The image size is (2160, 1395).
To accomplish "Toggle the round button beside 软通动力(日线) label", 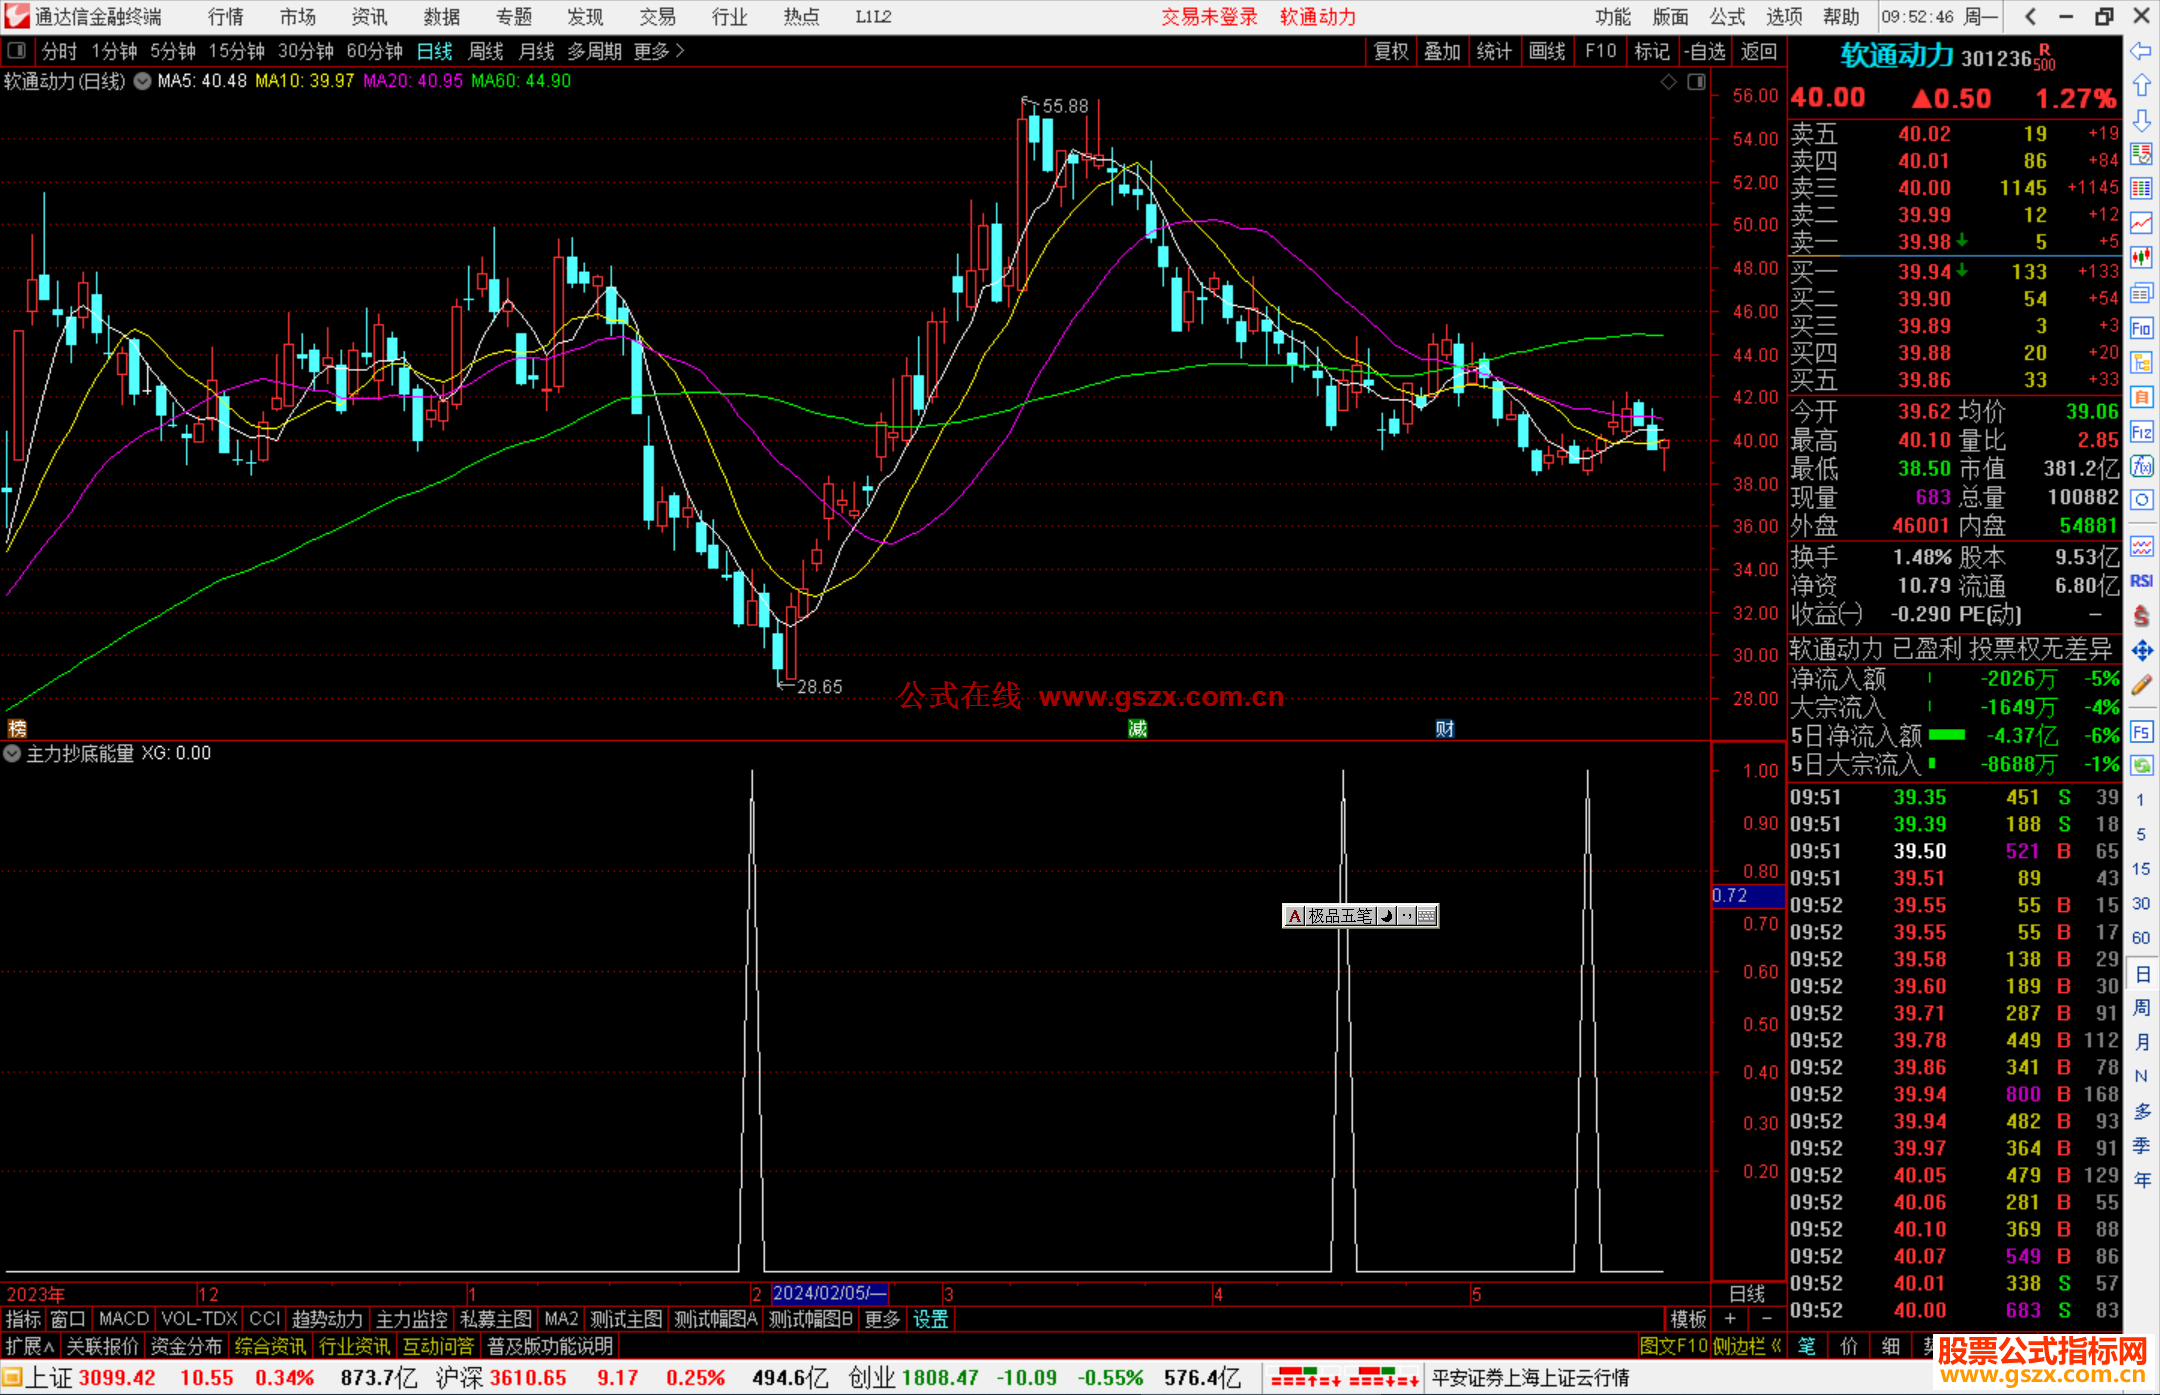I will [143, 82].
